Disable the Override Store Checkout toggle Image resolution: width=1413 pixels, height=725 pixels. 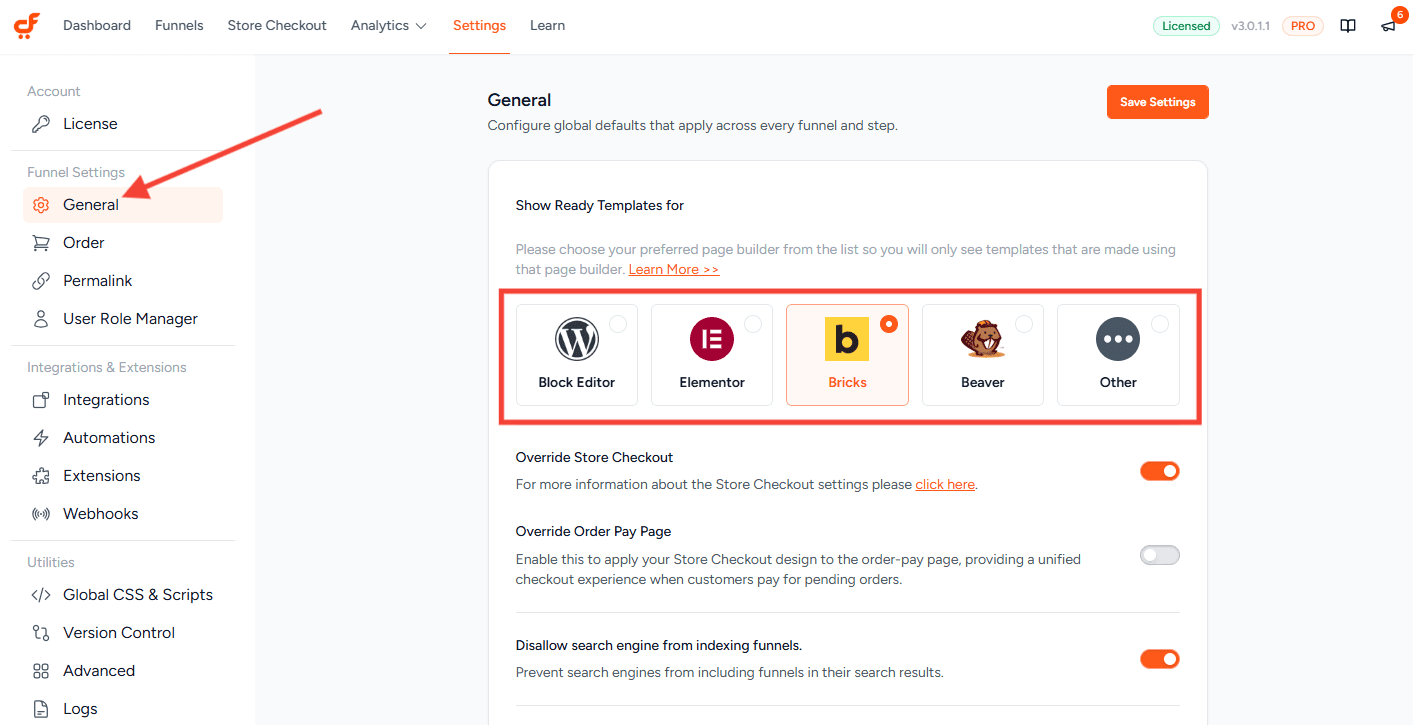tap(1160, 471)
